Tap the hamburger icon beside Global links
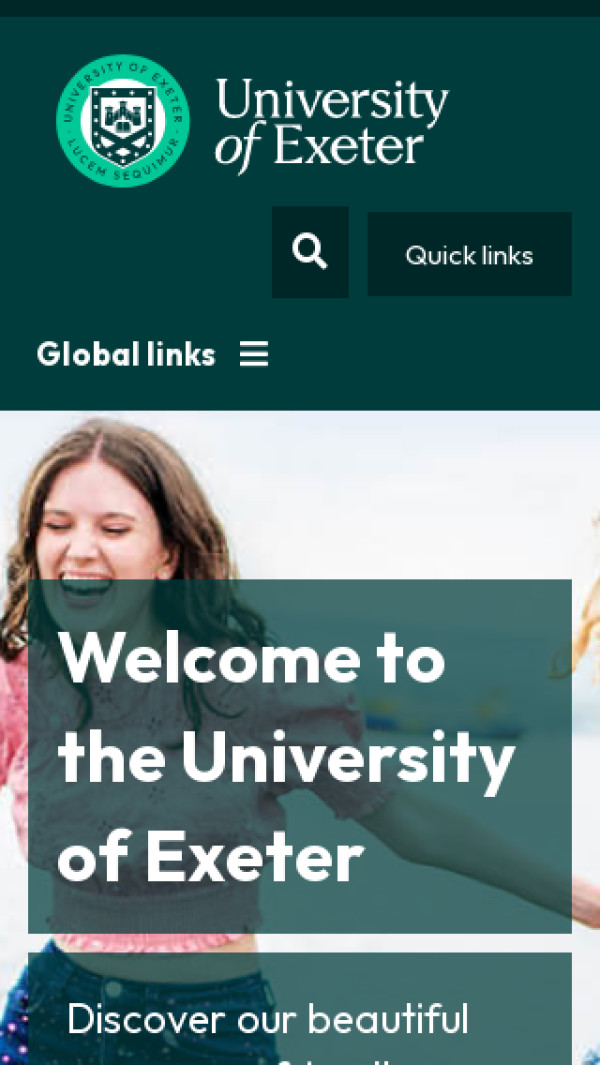600x1065 pixels. point(254,354)
